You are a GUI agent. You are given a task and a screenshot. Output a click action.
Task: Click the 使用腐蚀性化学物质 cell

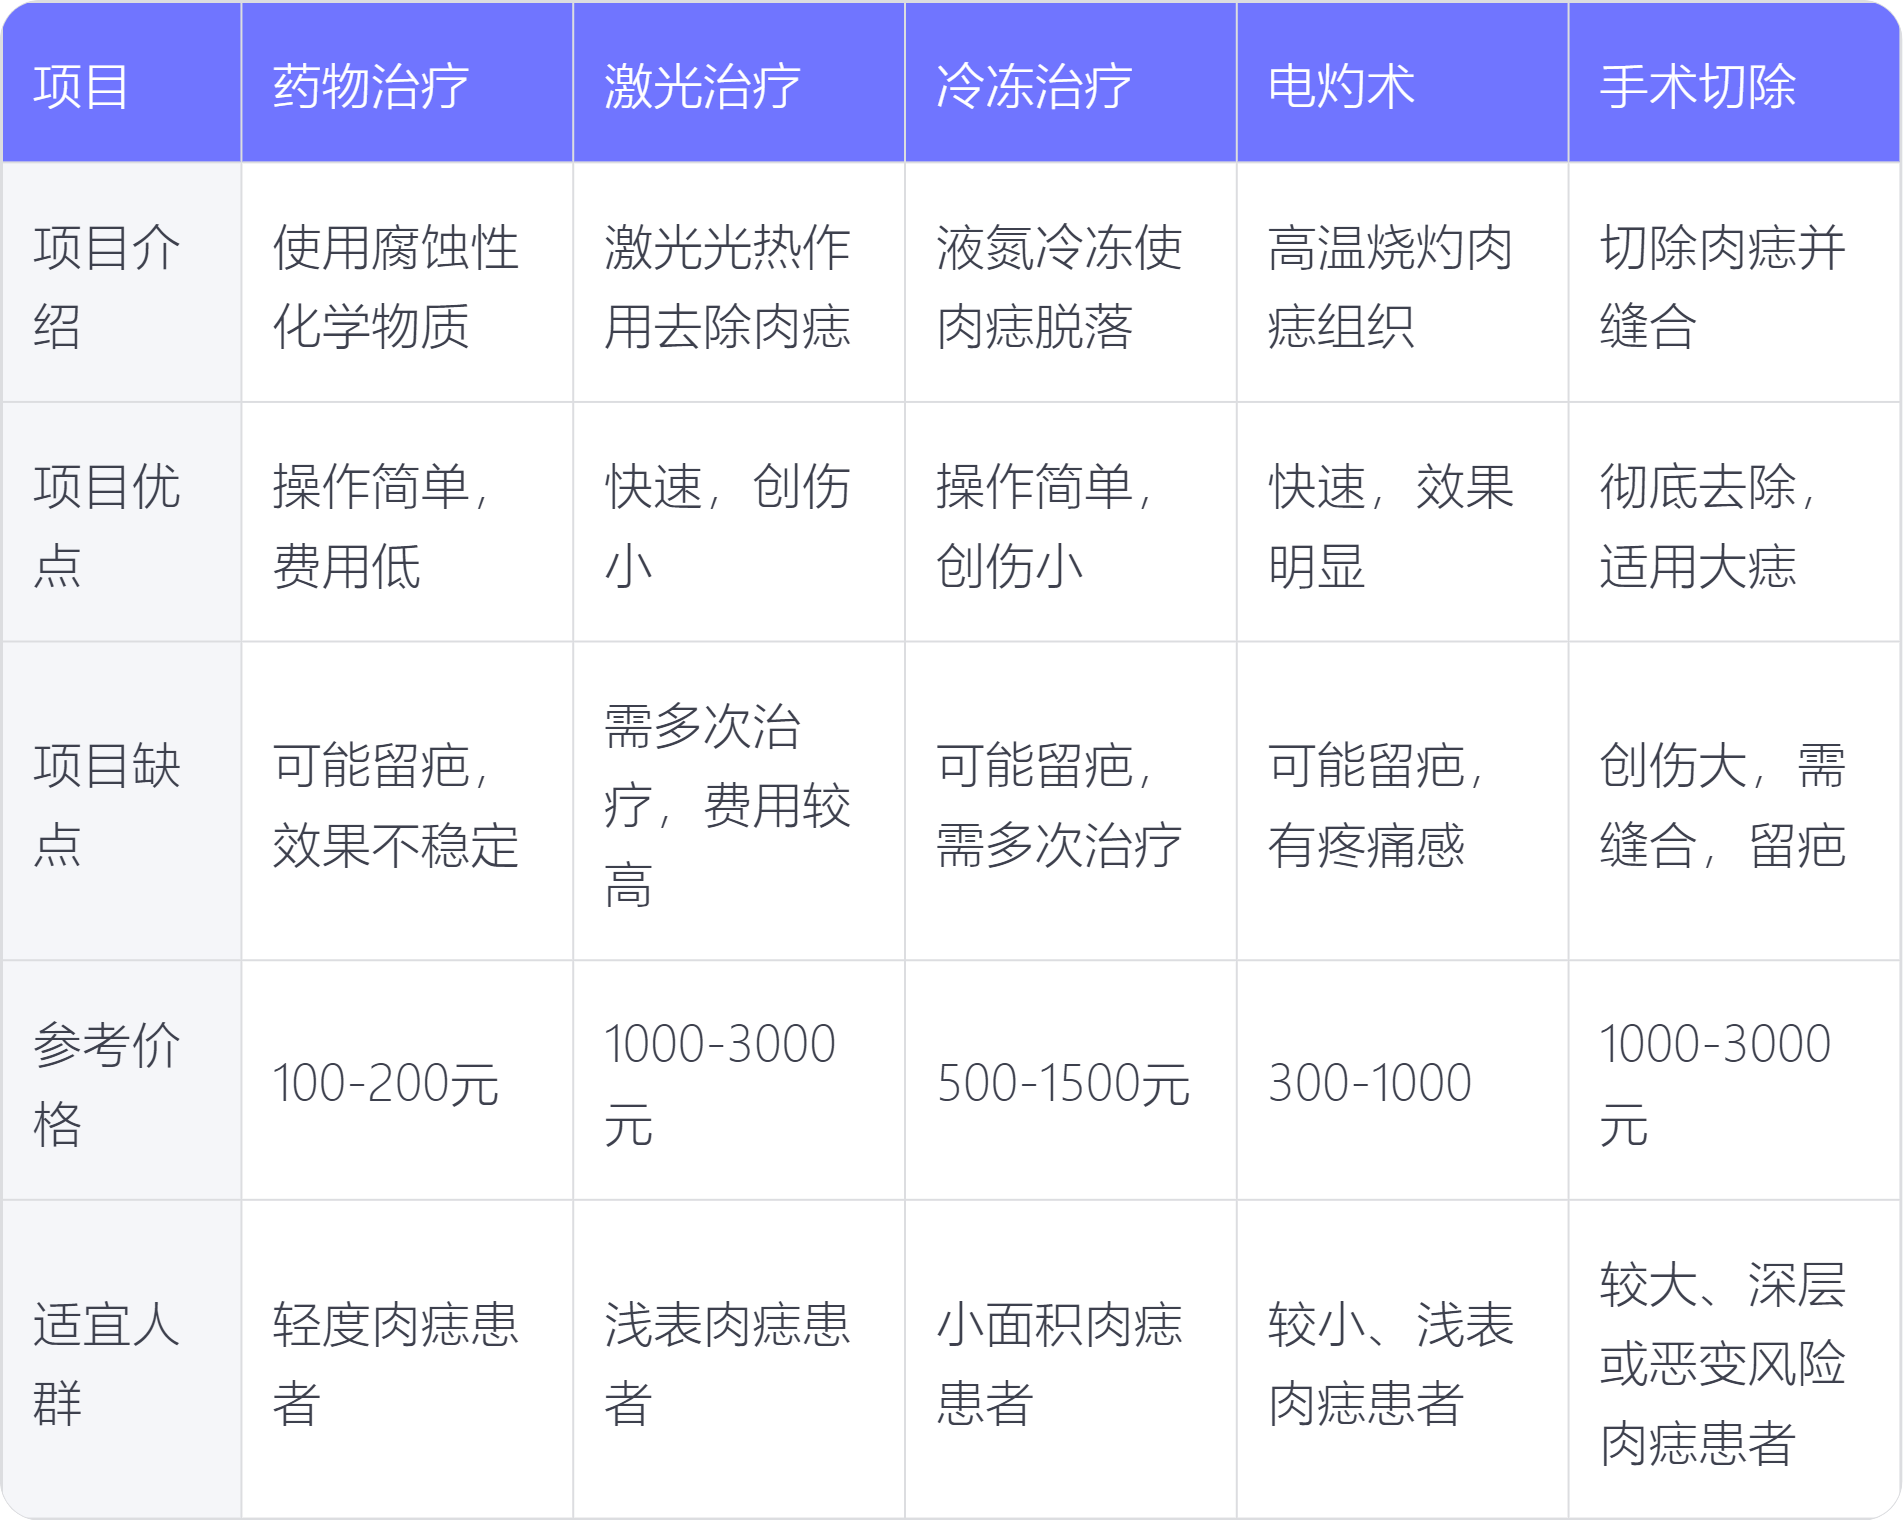click(x=396, y=287)
